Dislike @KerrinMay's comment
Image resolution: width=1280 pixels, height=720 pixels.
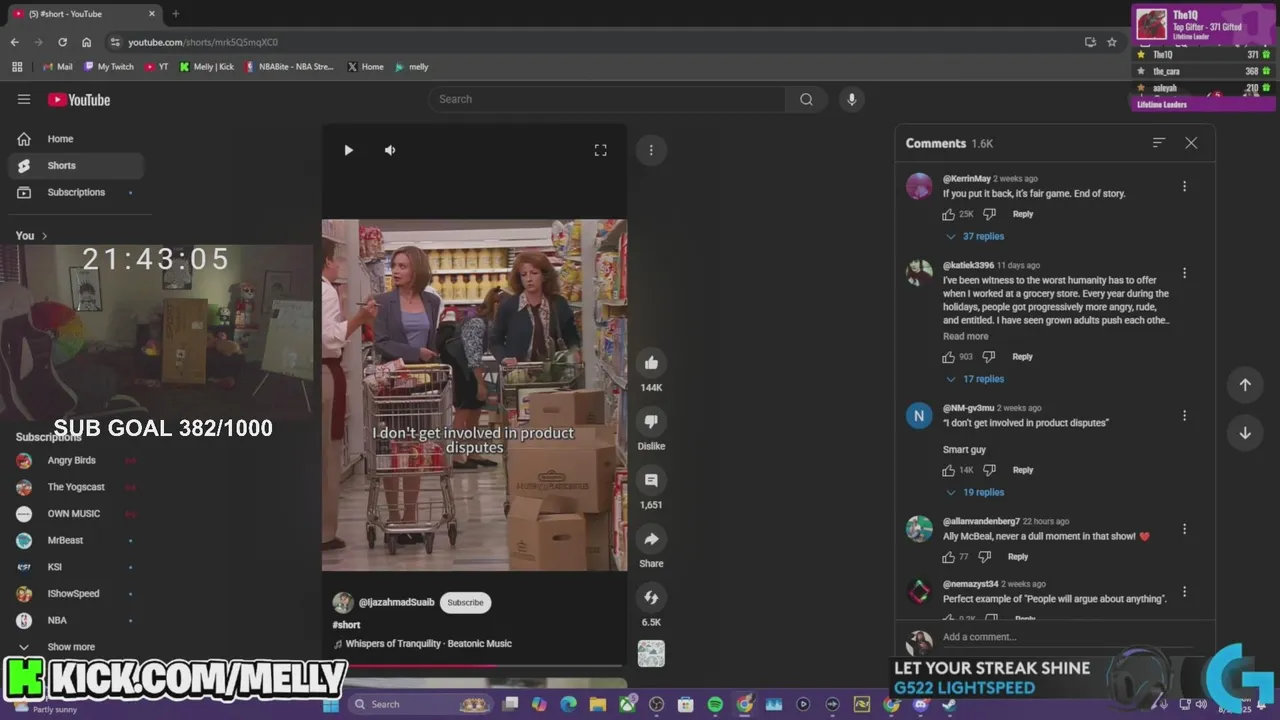(989, 214)
